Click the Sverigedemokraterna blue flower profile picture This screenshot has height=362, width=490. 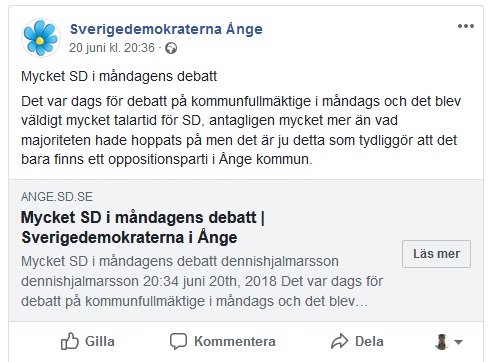[41, 37]
